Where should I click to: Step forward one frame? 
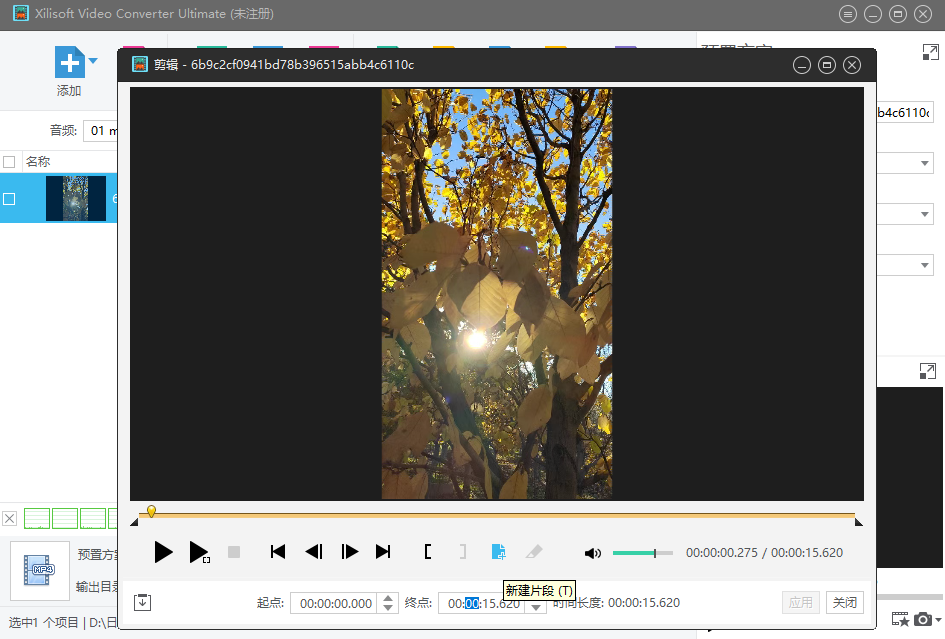pos(349,551)
